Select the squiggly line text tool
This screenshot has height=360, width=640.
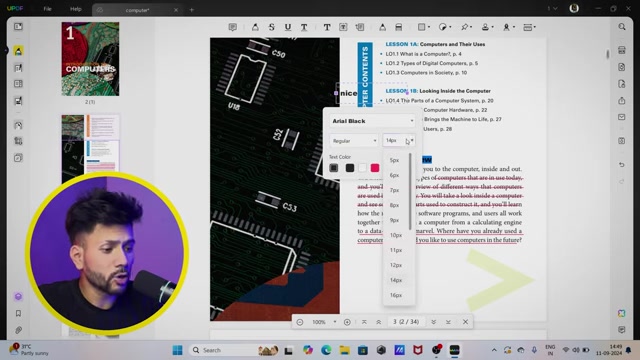304,27
